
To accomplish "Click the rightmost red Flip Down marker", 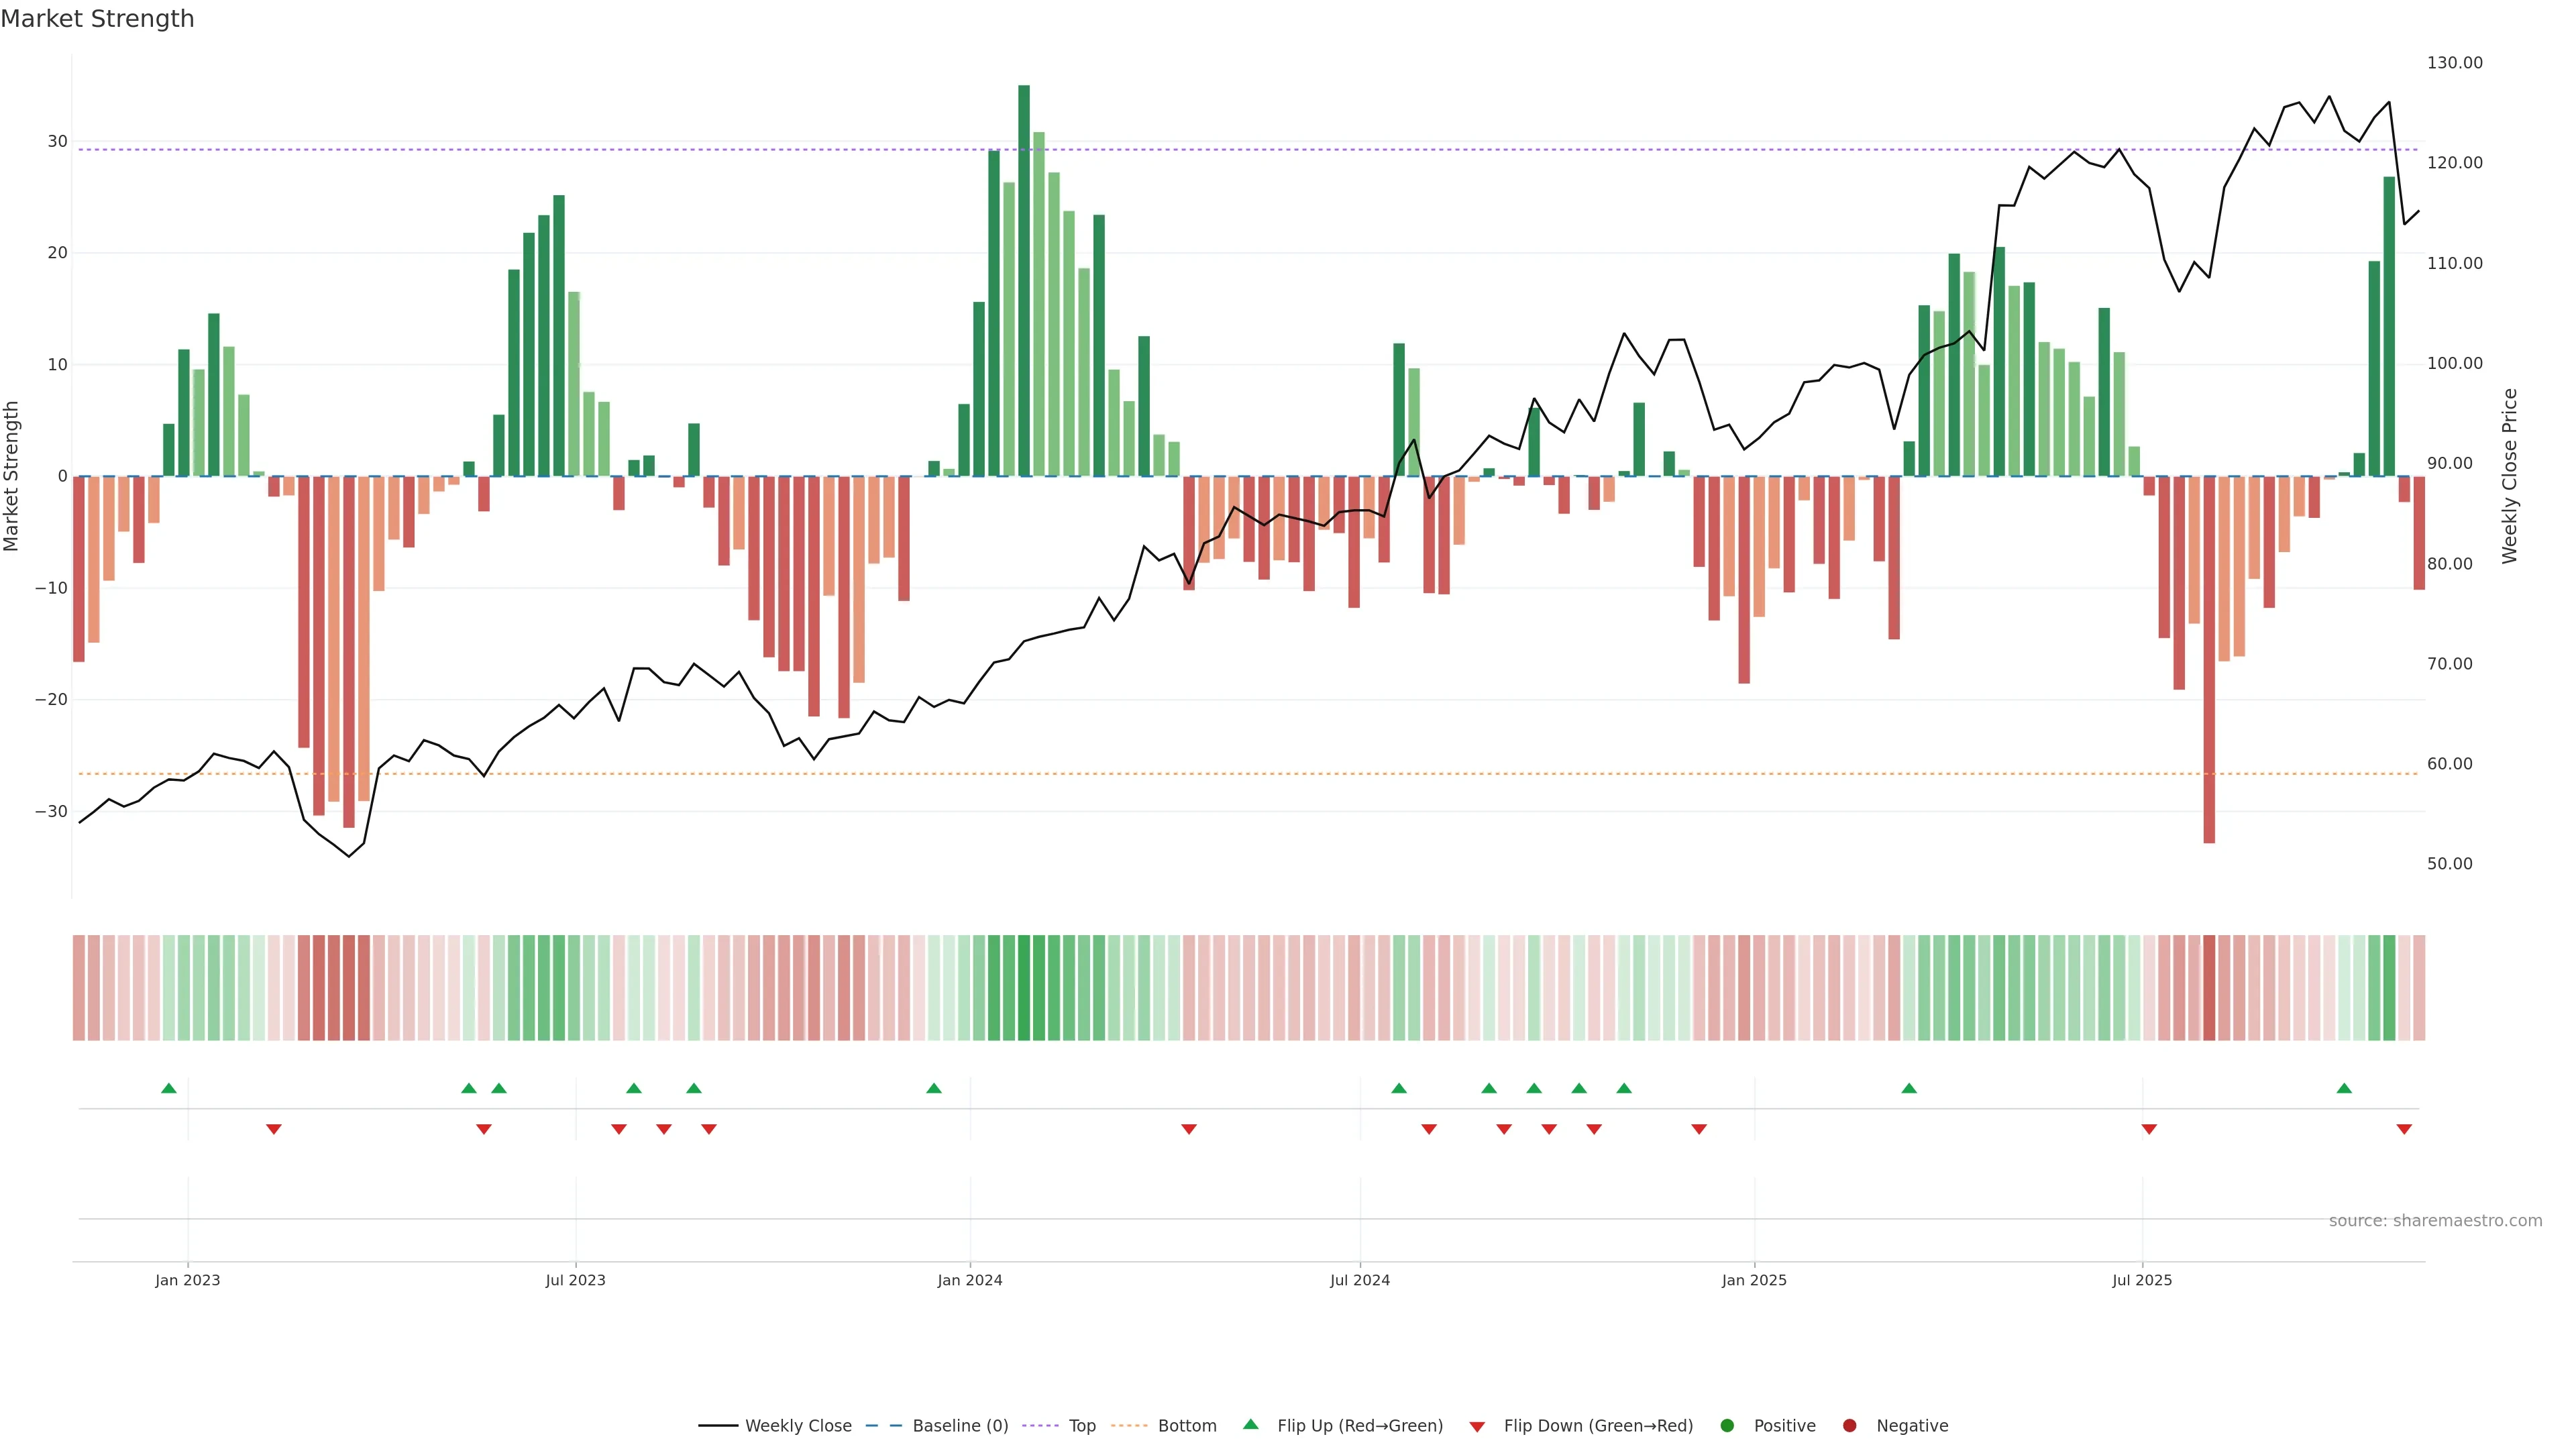I will click(x=2404, y=1129).
